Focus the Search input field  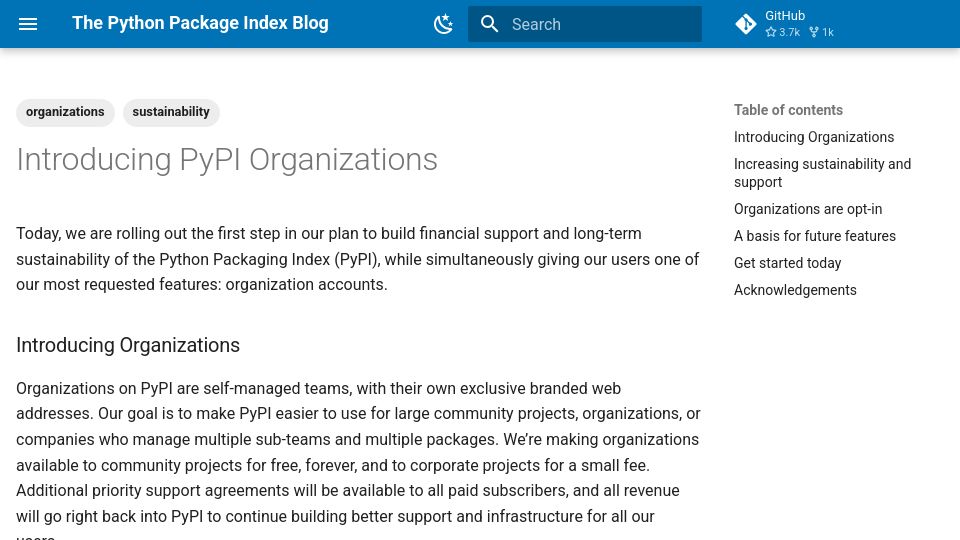(x=585, y=24)
